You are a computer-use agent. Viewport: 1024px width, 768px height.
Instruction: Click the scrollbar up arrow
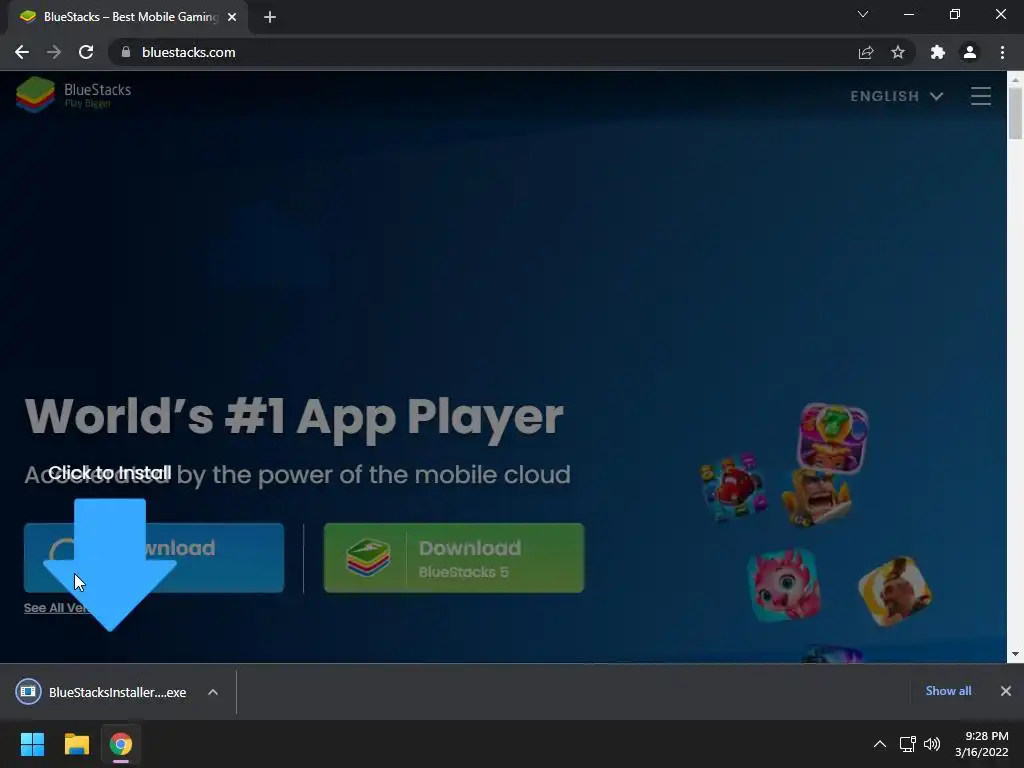1015,79
